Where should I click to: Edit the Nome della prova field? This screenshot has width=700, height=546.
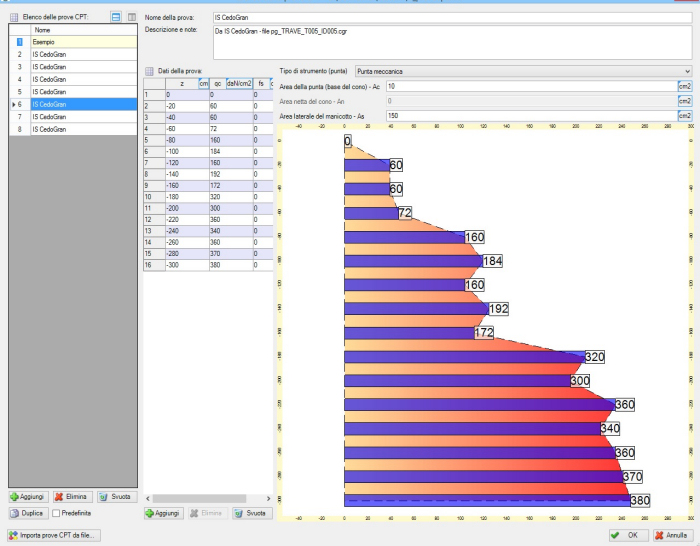[x=453, y=17]
